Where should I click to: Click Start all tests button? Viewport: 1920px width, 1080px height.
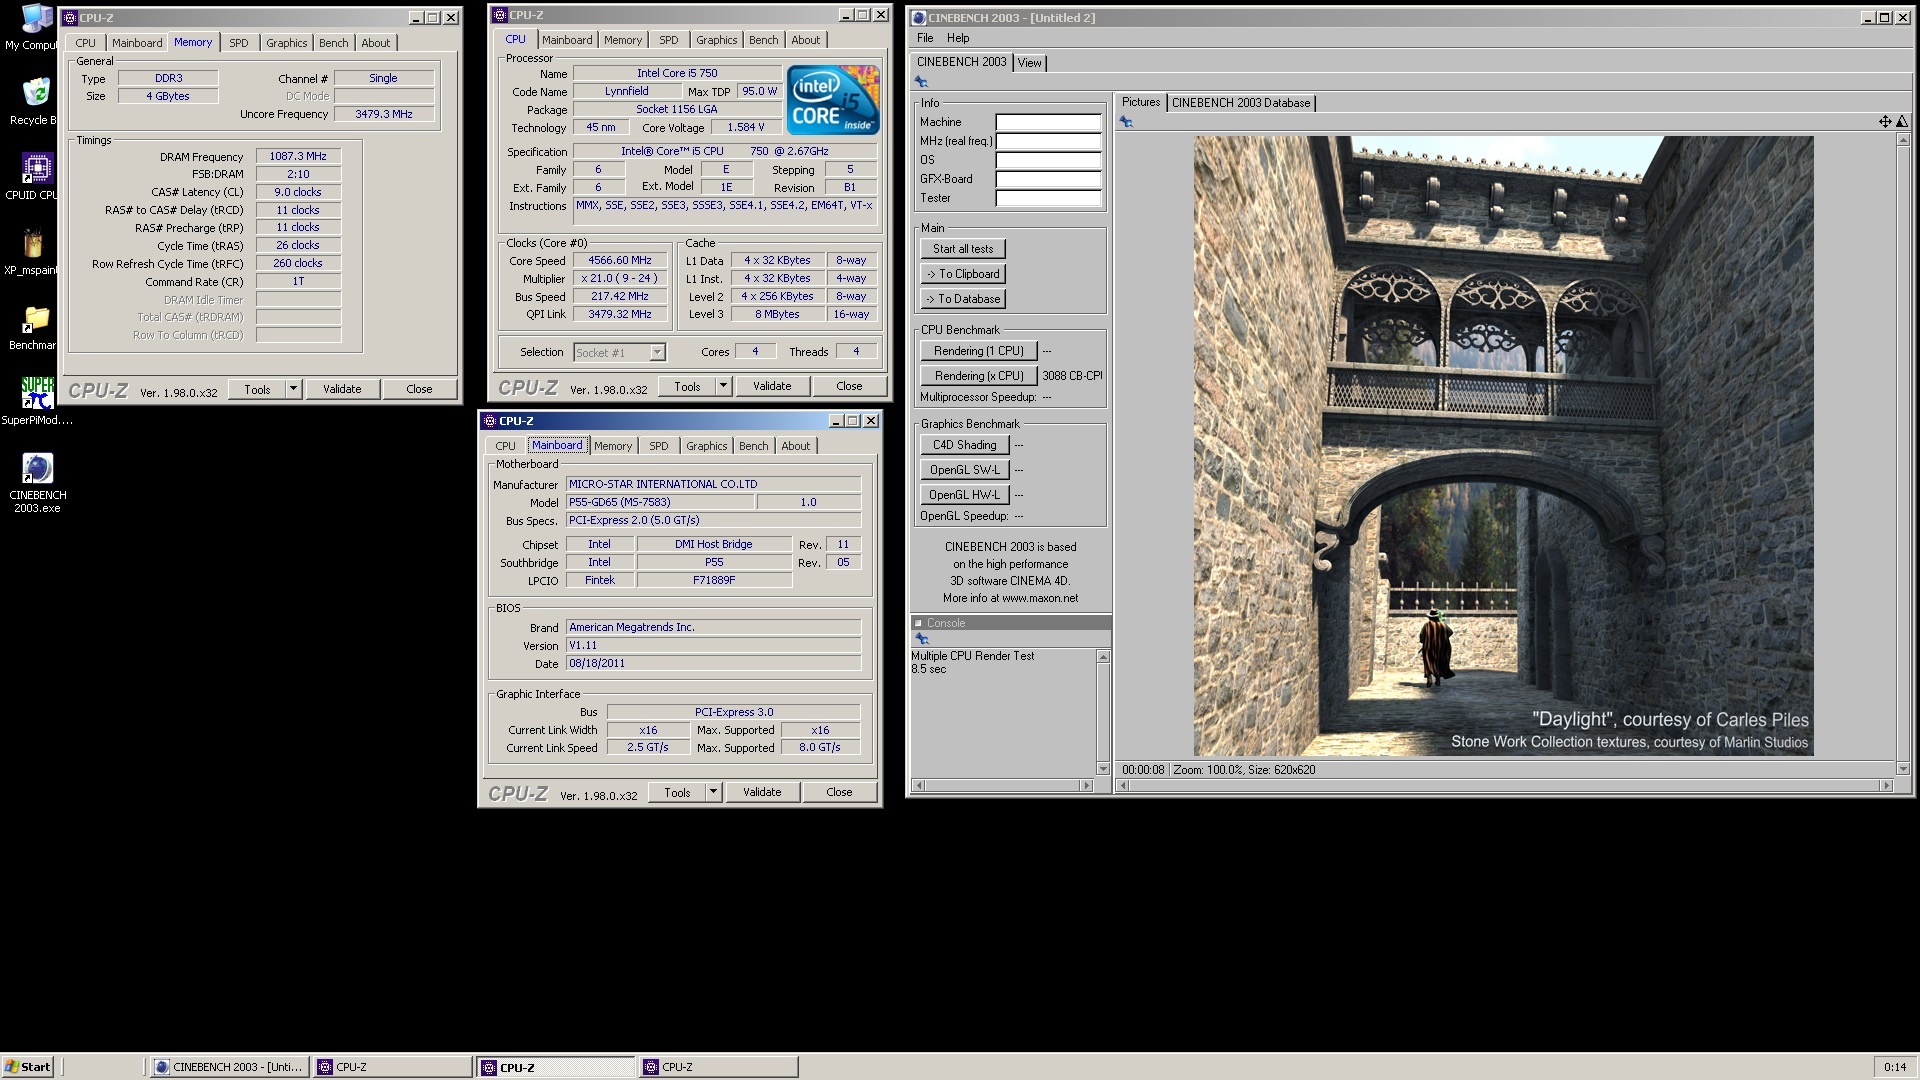(963, 249)
